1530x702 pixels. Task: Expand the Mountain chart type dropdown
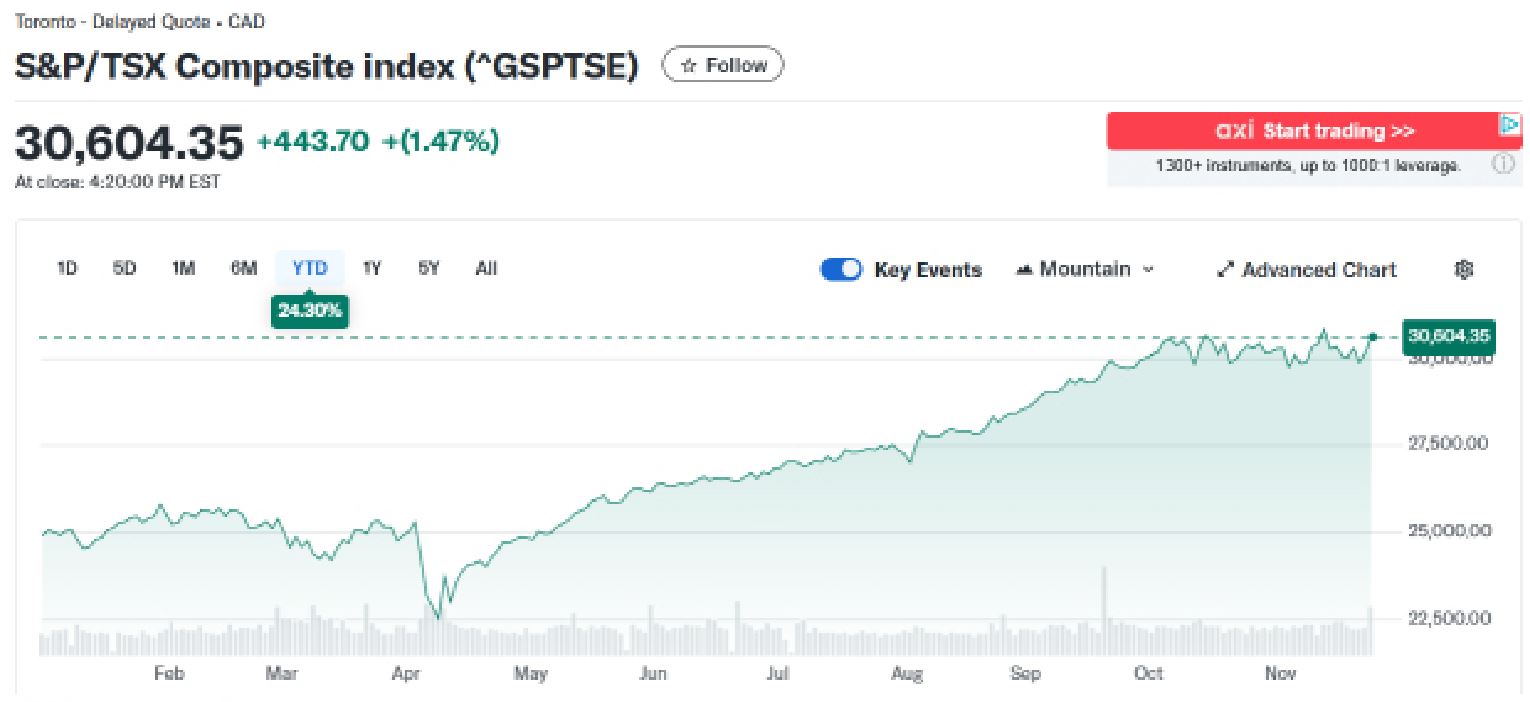[x=1148, y=270]
